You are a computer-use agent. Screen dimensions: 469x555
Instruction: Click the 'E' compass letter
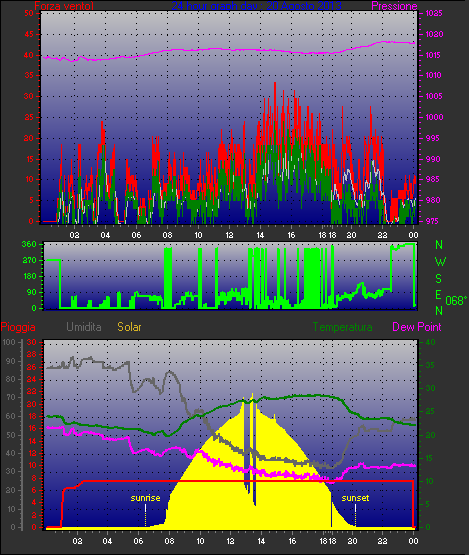pos(438,295)
